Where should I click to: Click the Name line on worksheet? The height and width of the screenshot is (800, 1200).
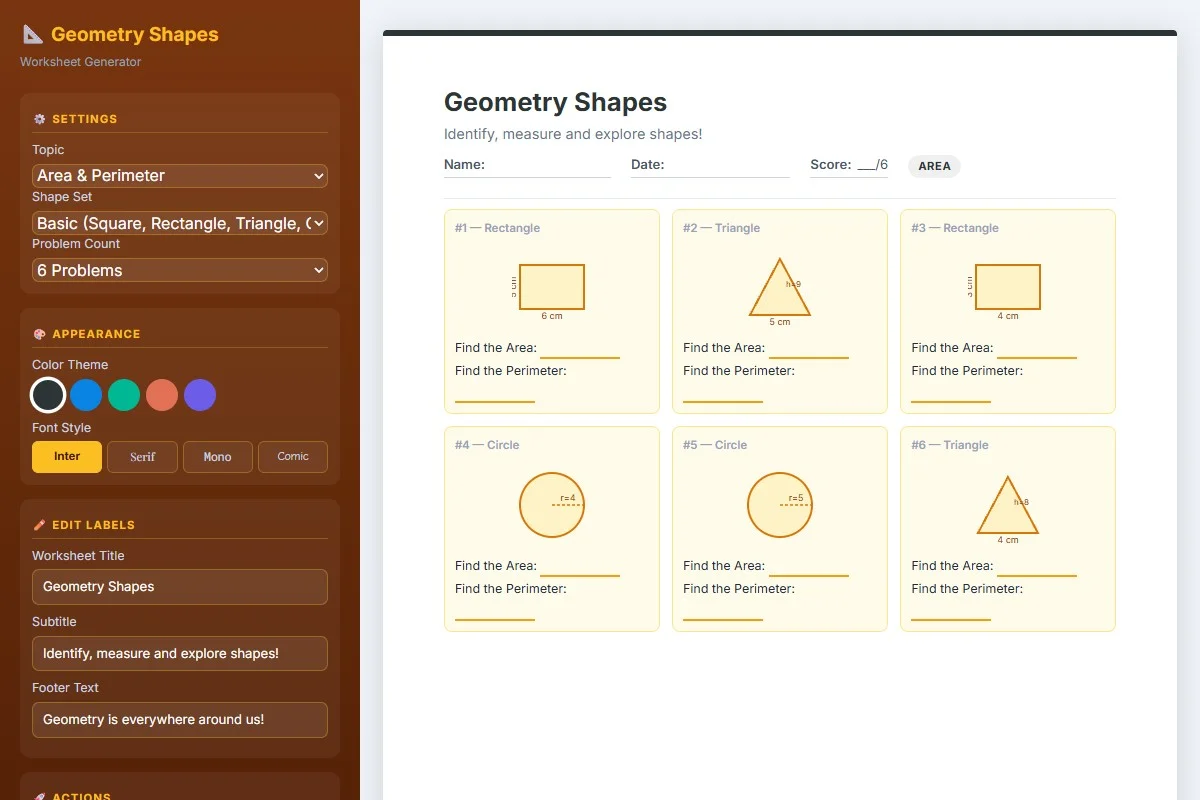[x=527, y=165]
